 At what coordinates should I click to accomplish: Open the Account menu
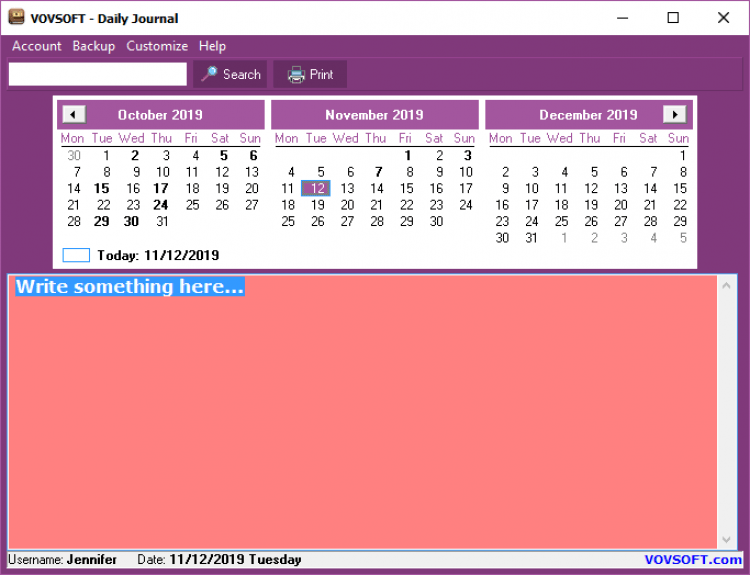[x=36, y=46]
